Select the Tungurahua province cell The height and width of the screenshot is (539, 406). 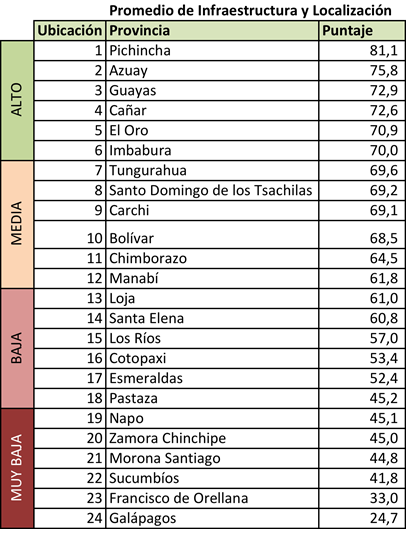coord(212,170)
